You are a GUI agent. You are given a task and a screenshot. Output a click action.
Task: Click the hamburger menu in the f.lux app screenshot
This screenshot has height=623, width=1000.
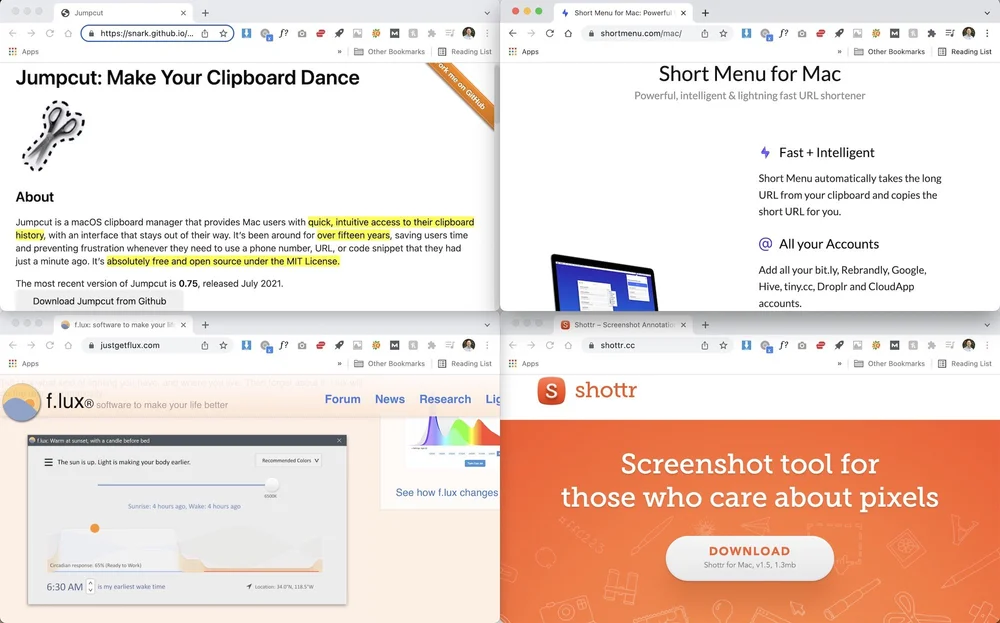[x=48, y=462]
